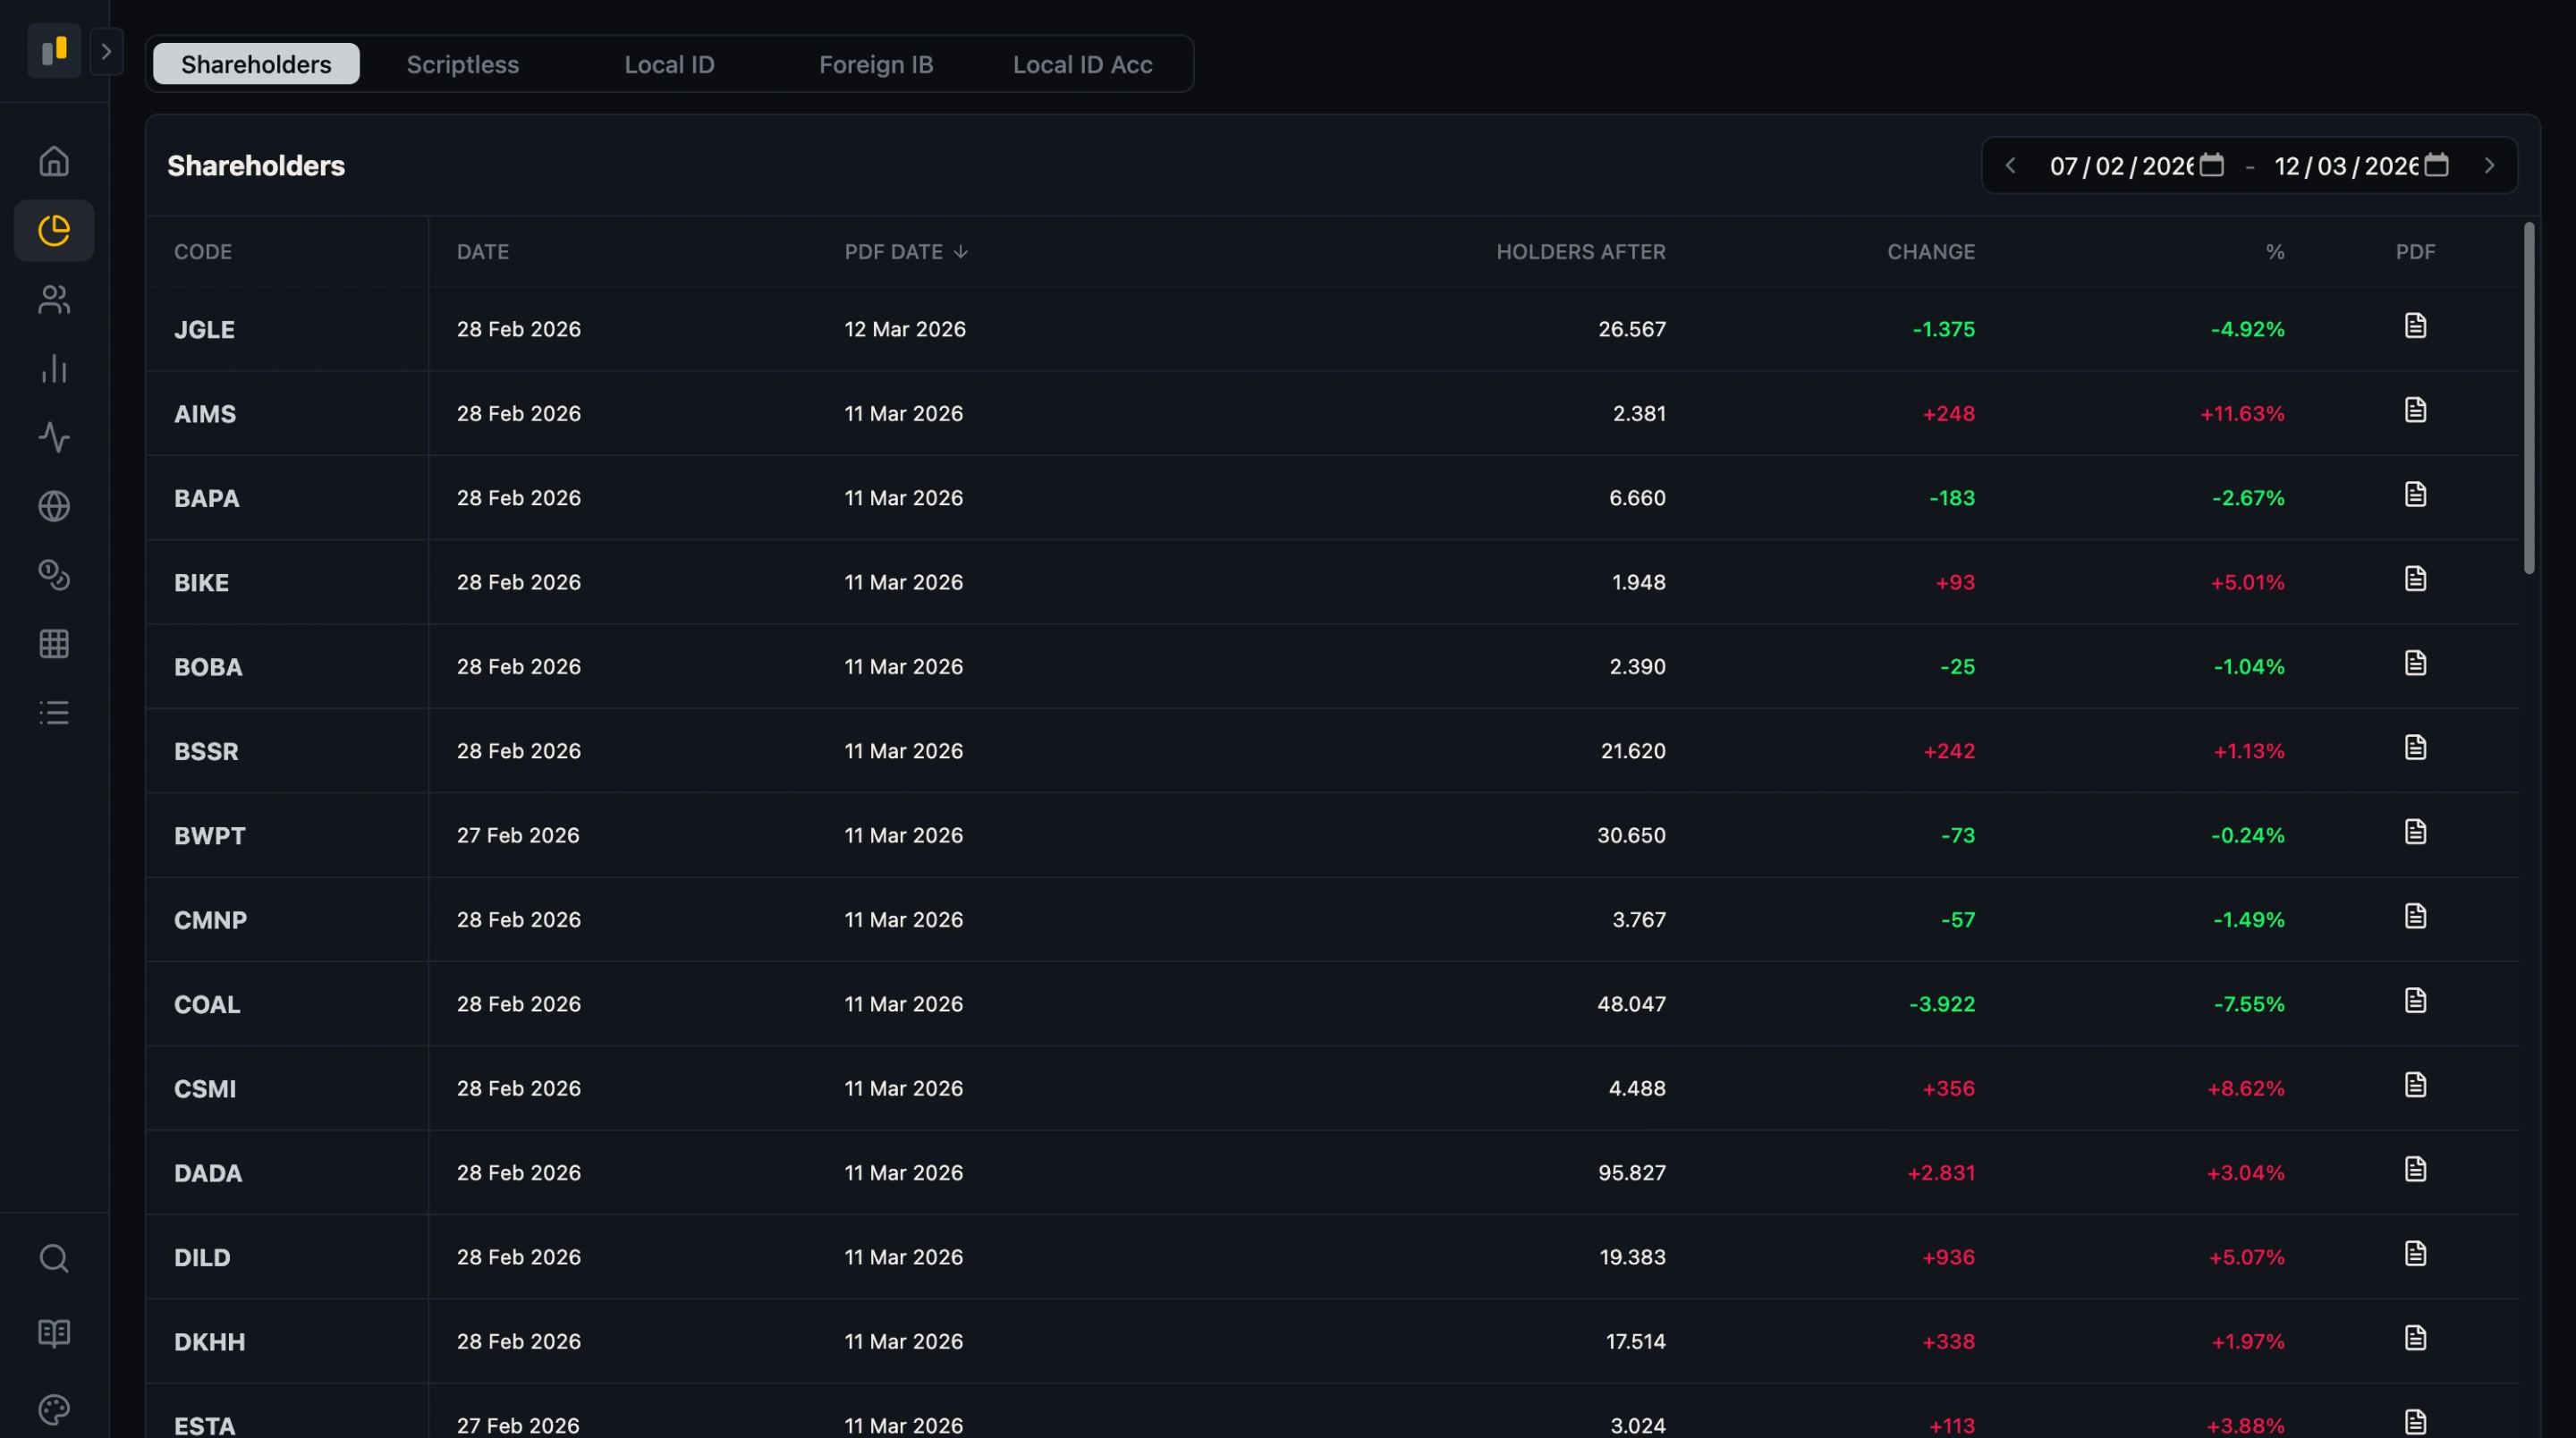Image resolution: width=2576 pixels, height=1438 pixels.
Task: Select the coins sidebar icon
Action: (x=54, y=575)
